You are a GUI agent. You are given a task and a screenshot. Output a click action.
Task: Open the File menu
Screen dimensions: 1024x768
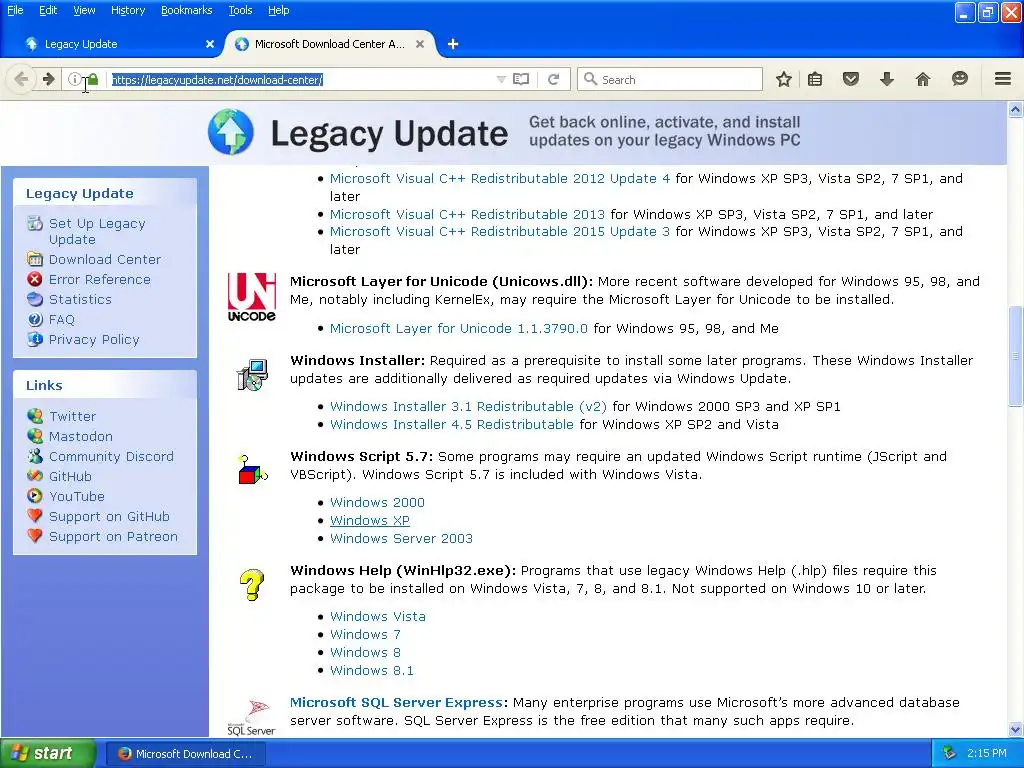click(15, 10)
